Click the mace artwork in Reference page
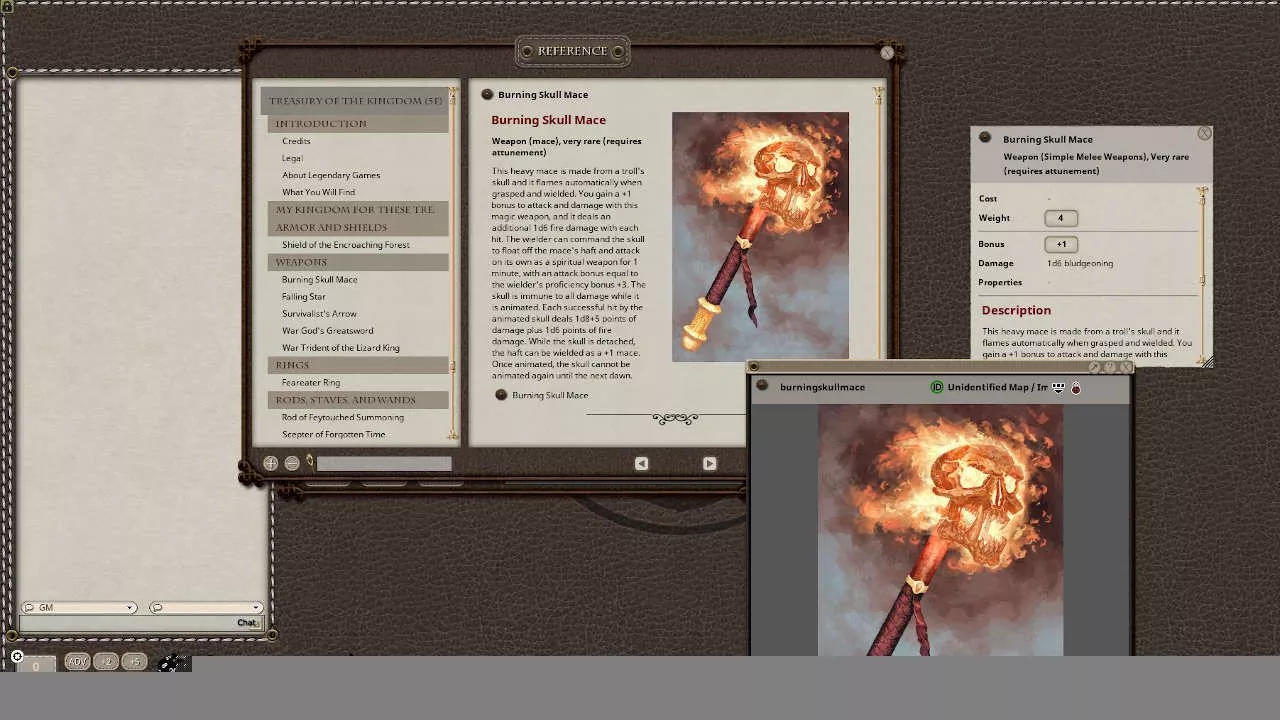This screenshot has height=720, width=1280. point(760,236)
